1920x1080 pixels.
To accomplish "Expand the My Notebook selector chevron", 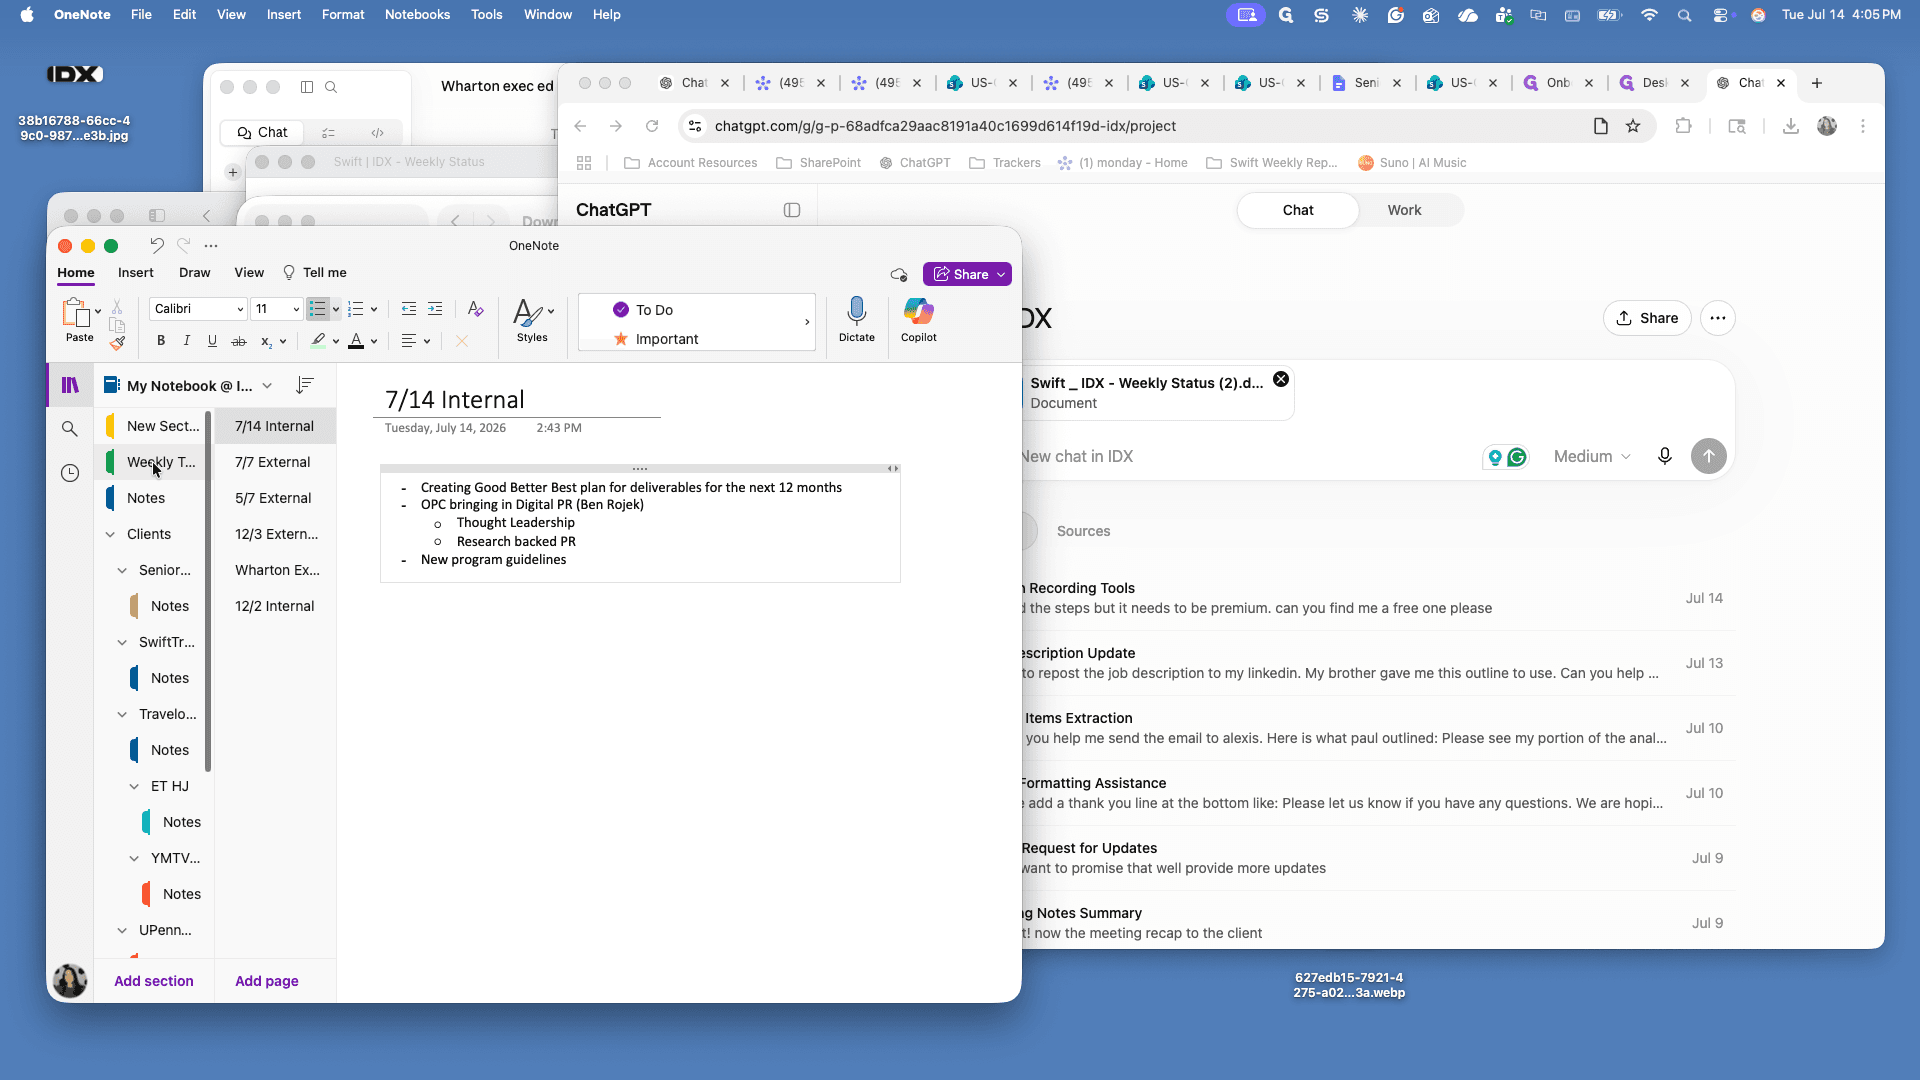I will coord(267,386).
